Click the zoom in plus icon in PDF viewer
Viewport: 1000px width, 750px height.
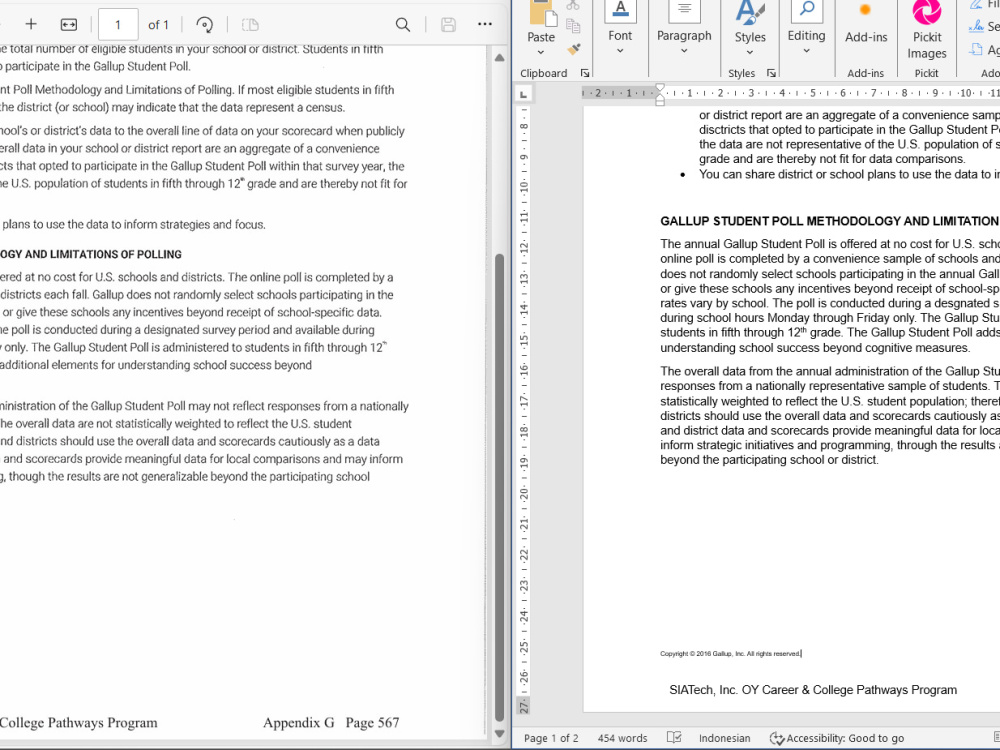pyautogui.click(x=31, y=24)
